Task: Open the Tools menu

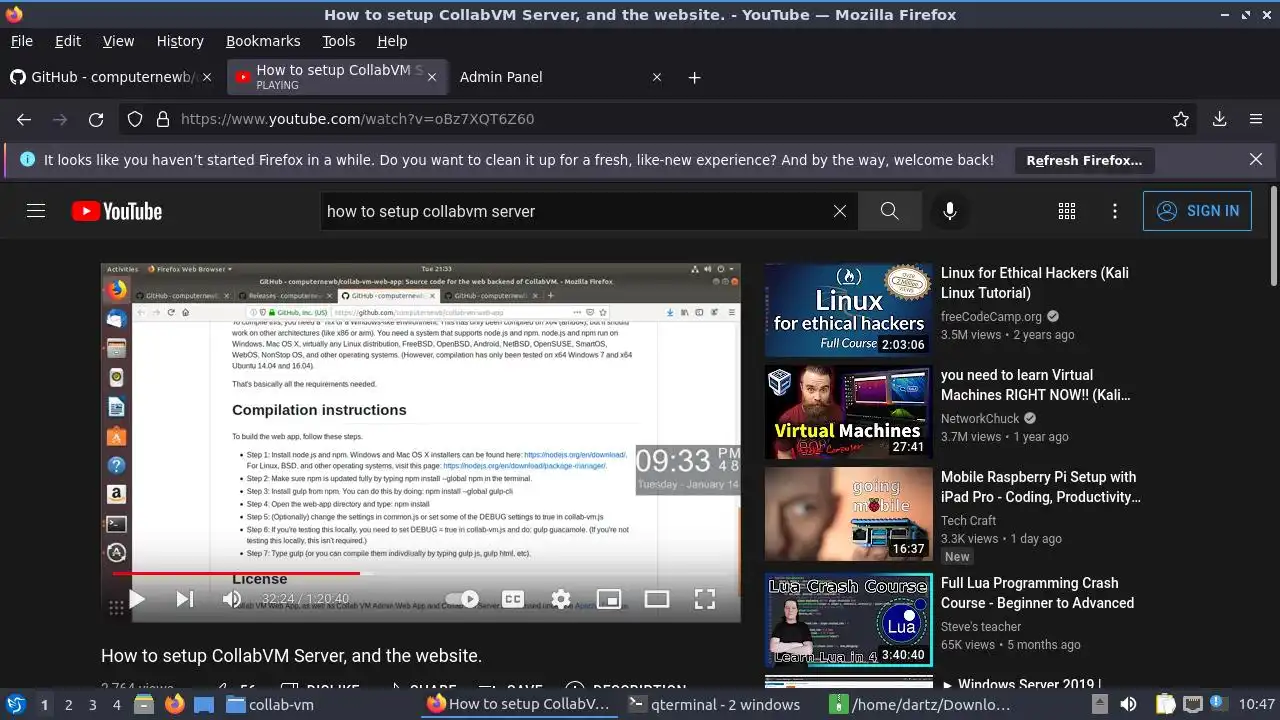Action: 338,41
